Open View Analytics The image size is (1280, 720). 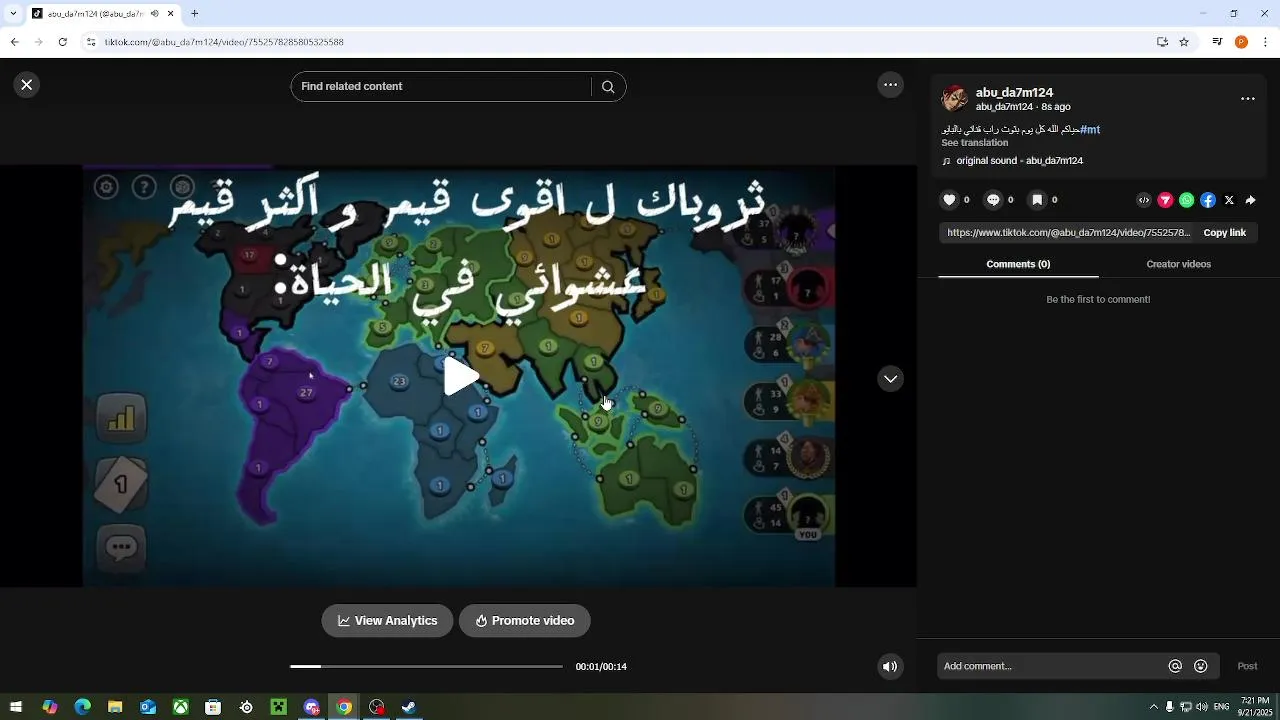(387, 621)
